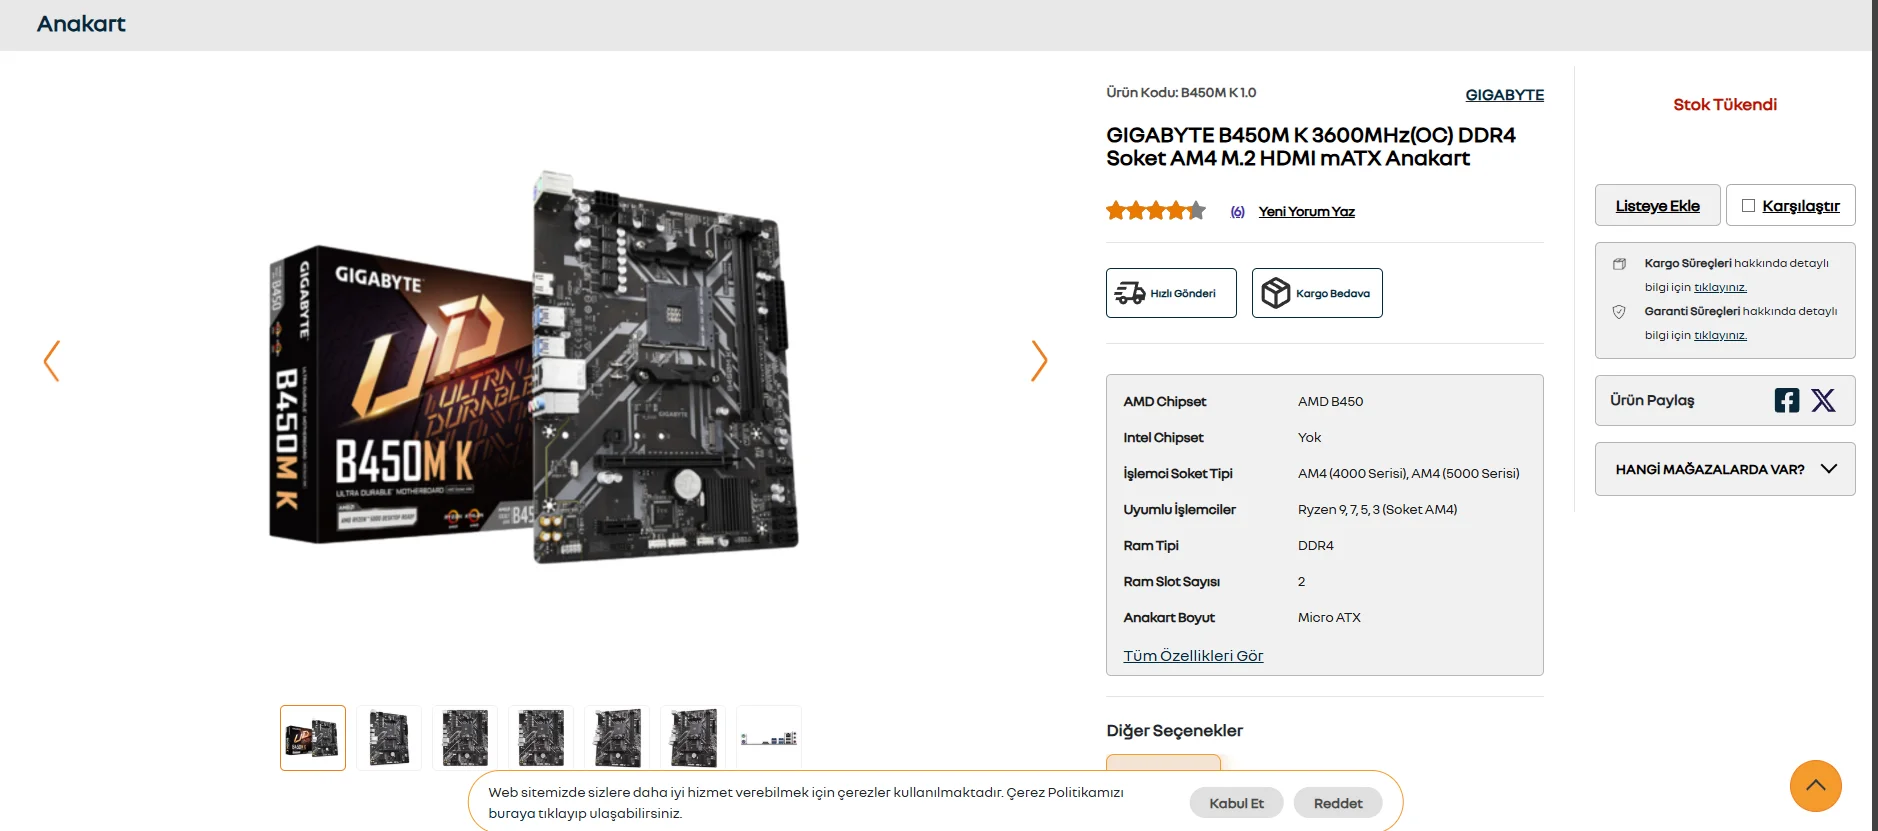Open the Anakart category header
The image size is (1878, 831).
point(81,24)
